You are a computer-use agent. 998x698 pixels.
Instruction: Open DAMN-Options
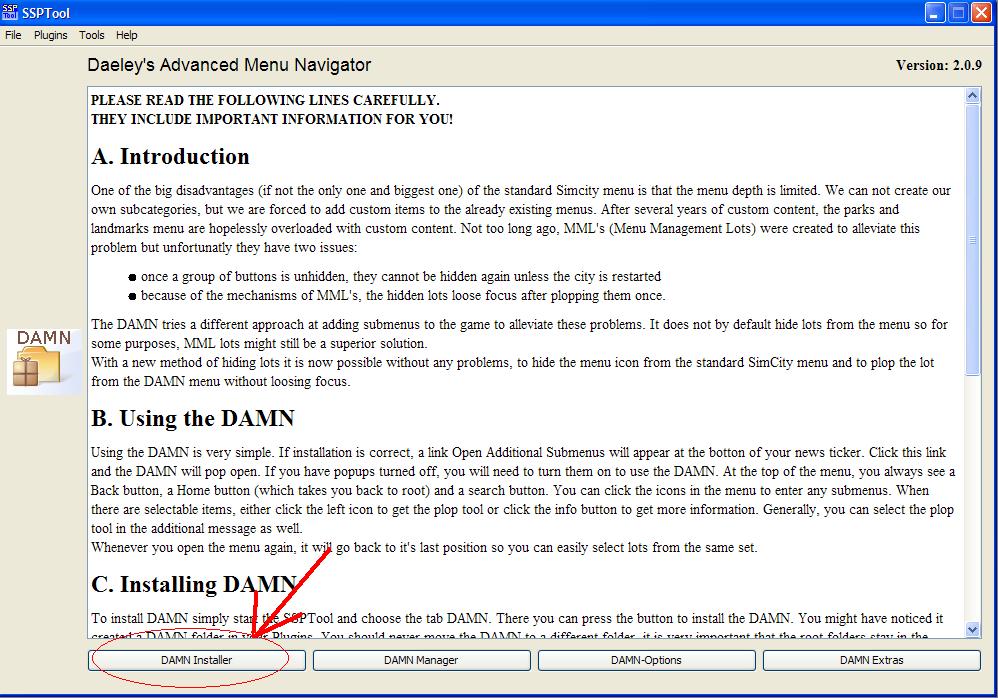pyautogui.click(x=646, y=660)
